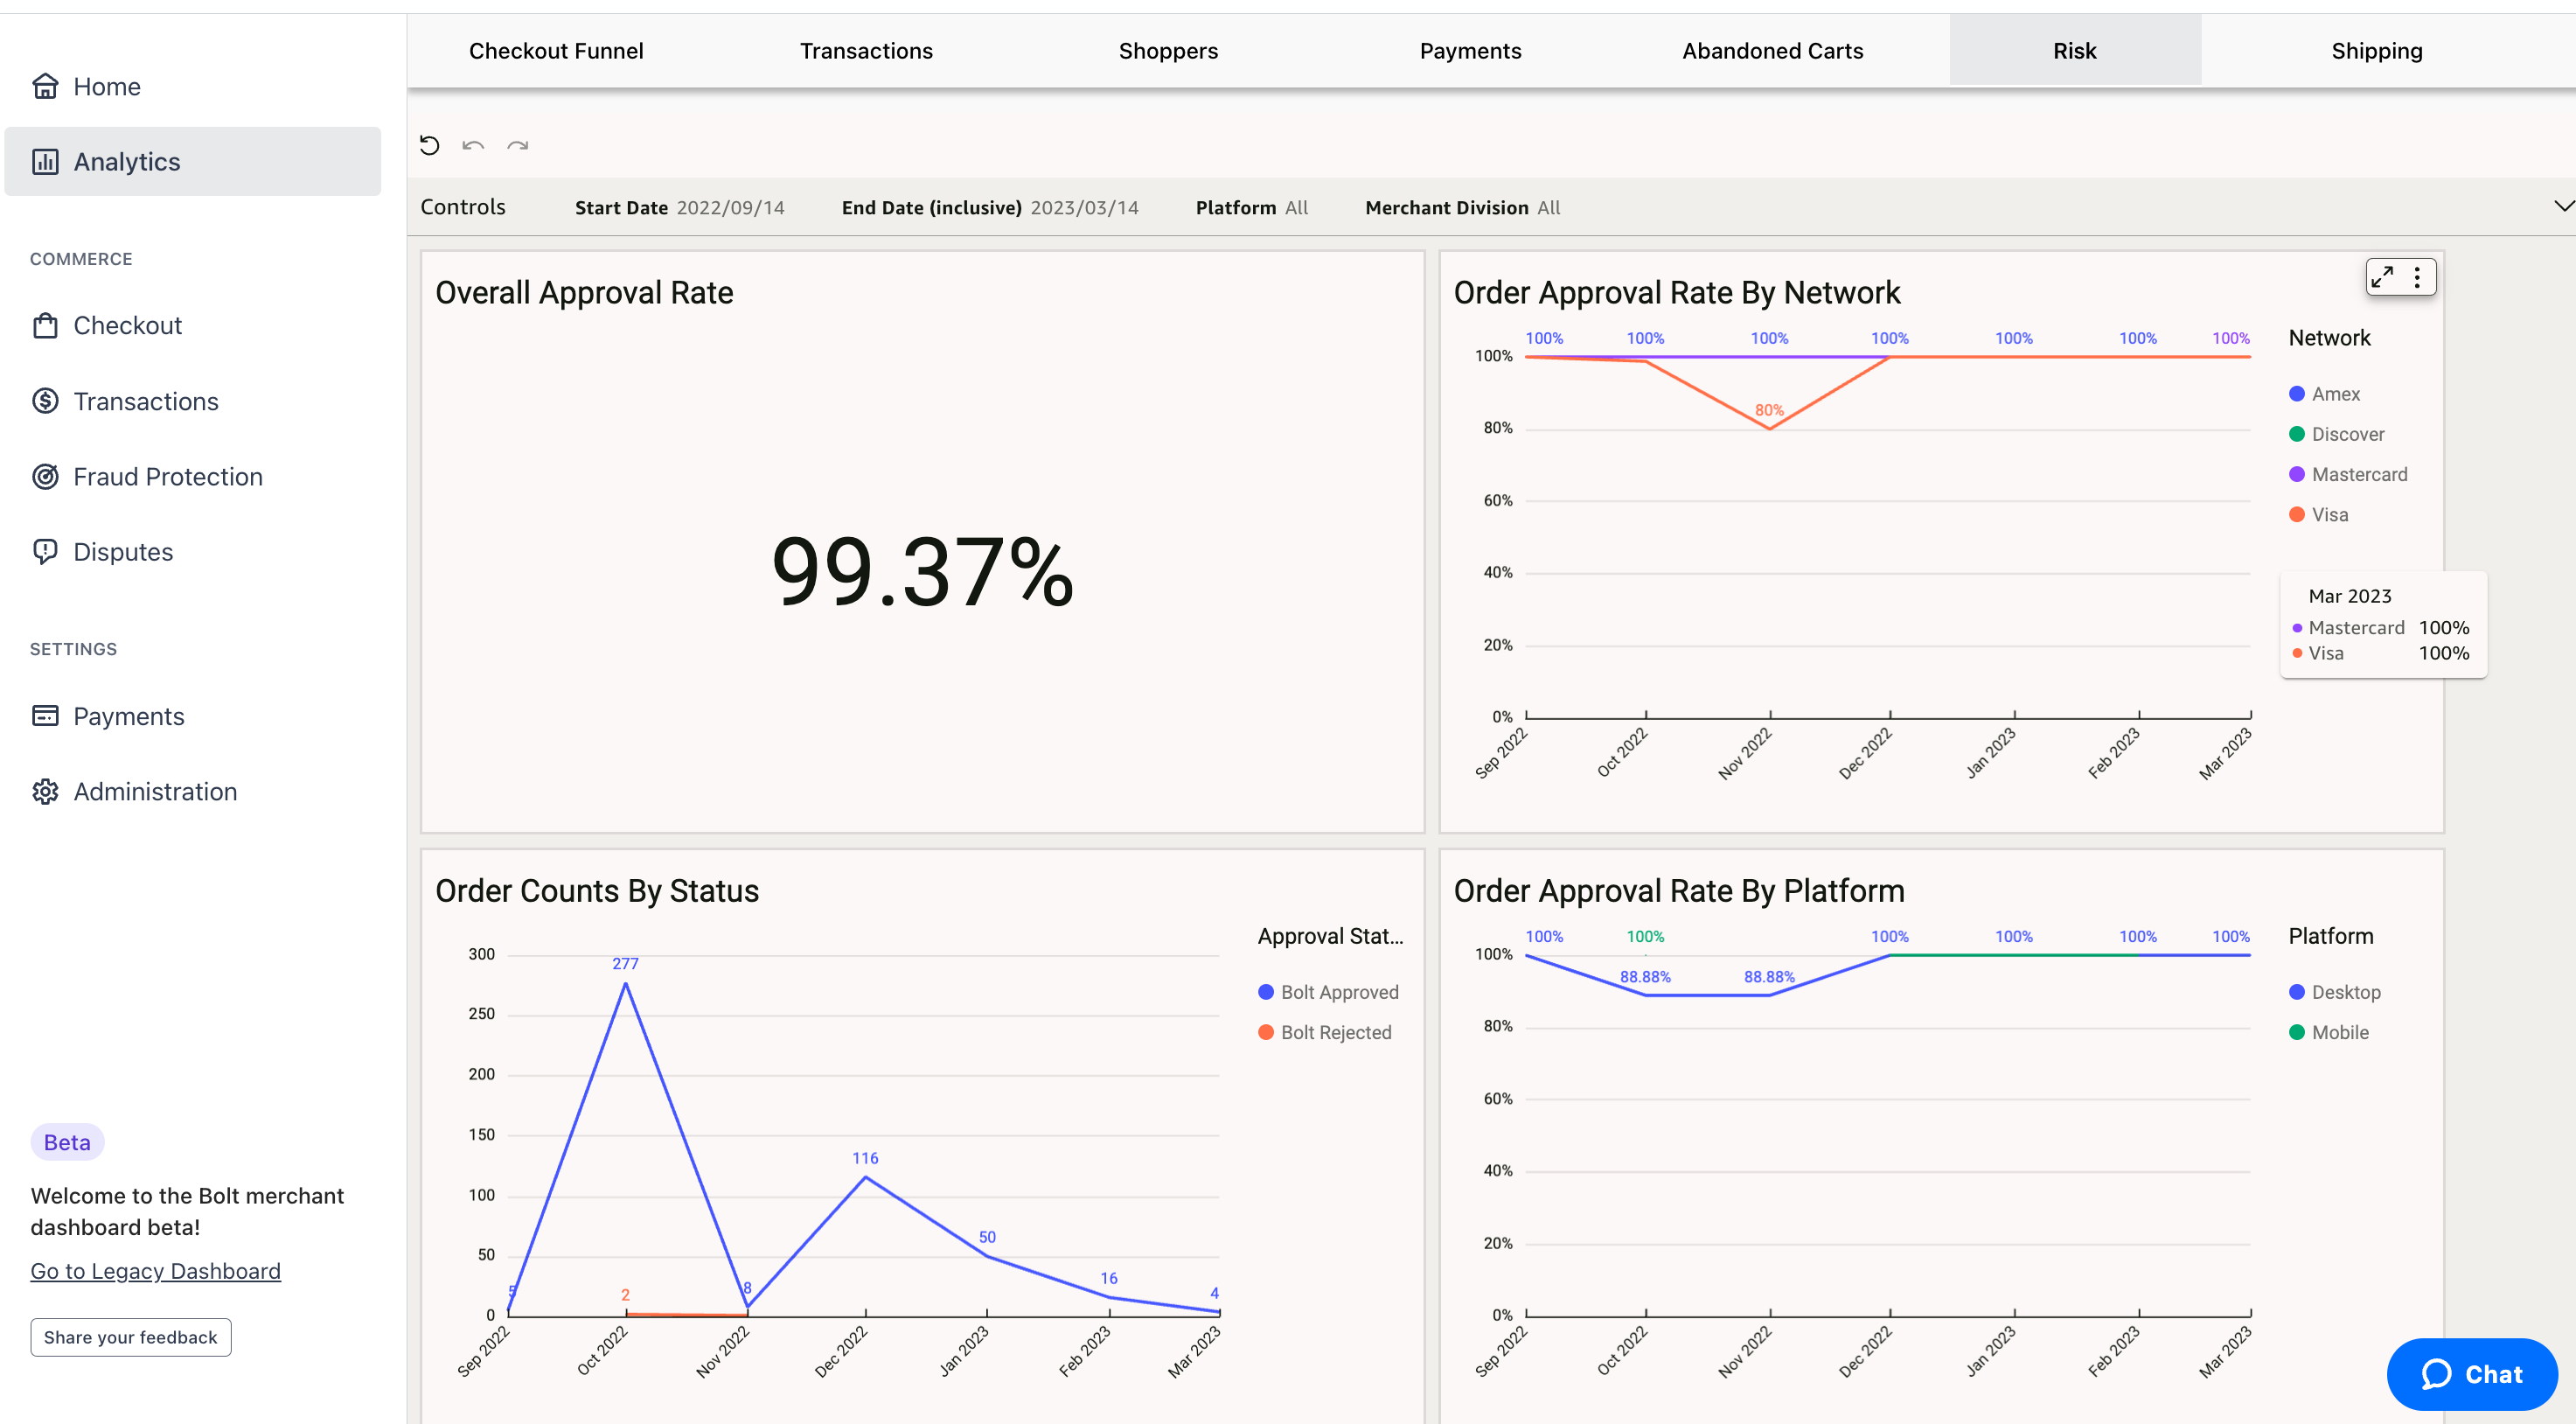
Task: Click the Overall Approval Rate title
Action: [x=584, y=292]
